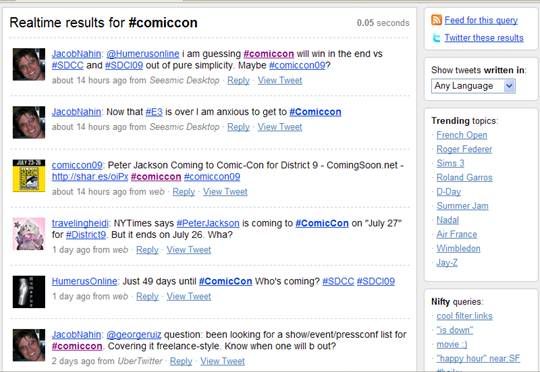View Tweet for the HumerusOnline post

[189, 296]
